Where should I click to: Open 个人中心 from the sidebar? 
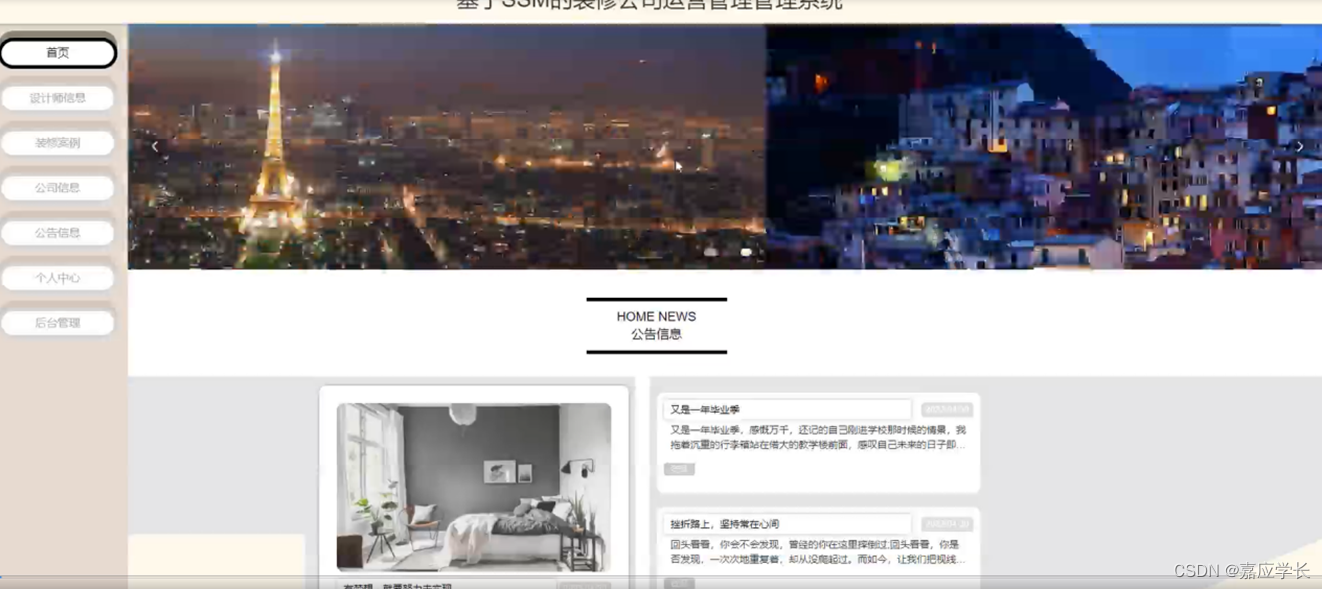coord(58,278)
